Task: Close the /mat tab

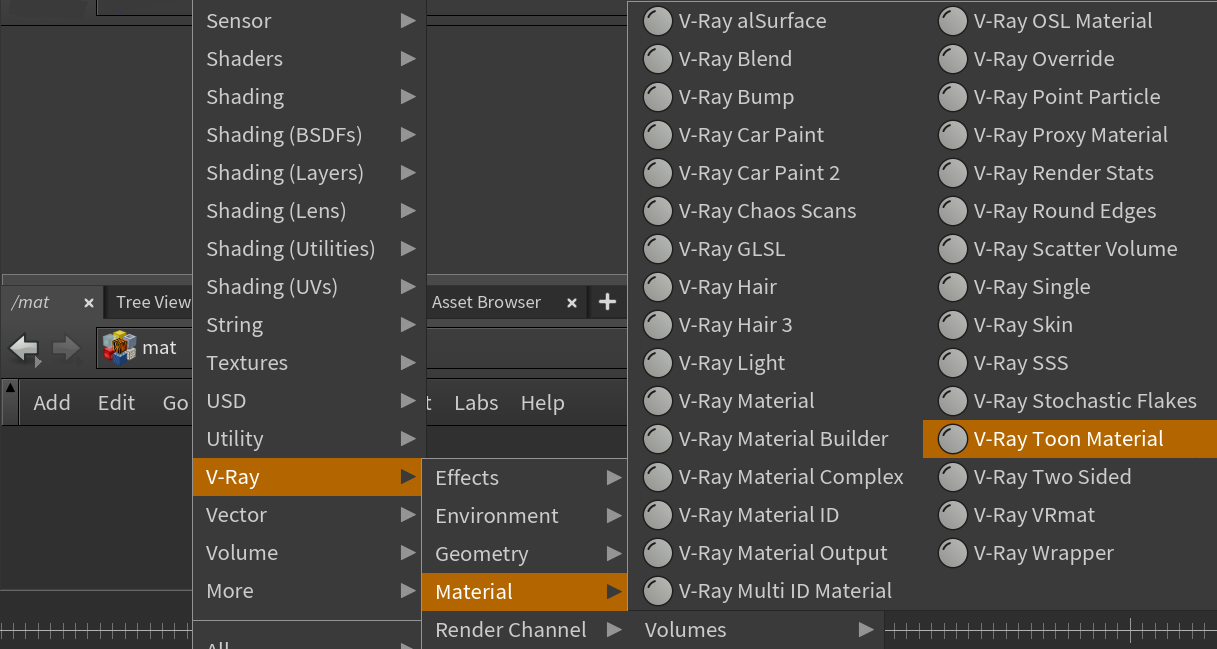Action: 89,302
